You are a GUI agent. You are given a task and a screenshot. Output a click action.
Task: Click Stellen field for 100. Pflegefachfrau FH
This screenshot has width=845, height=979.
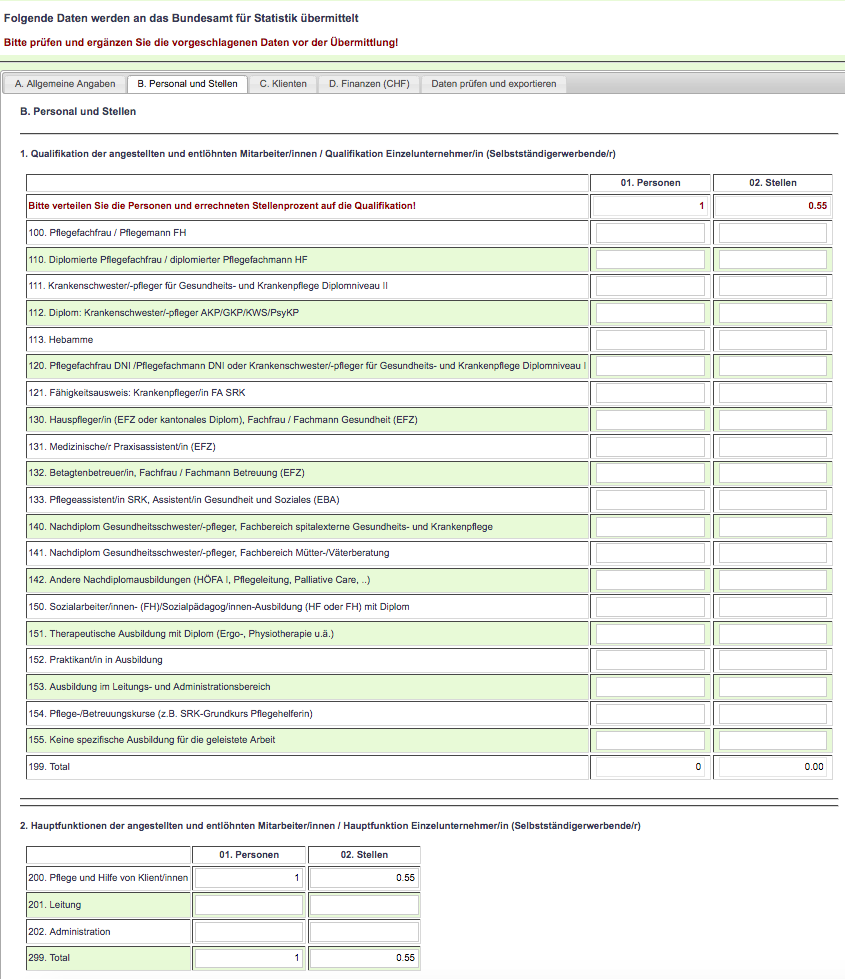(772, 233)
